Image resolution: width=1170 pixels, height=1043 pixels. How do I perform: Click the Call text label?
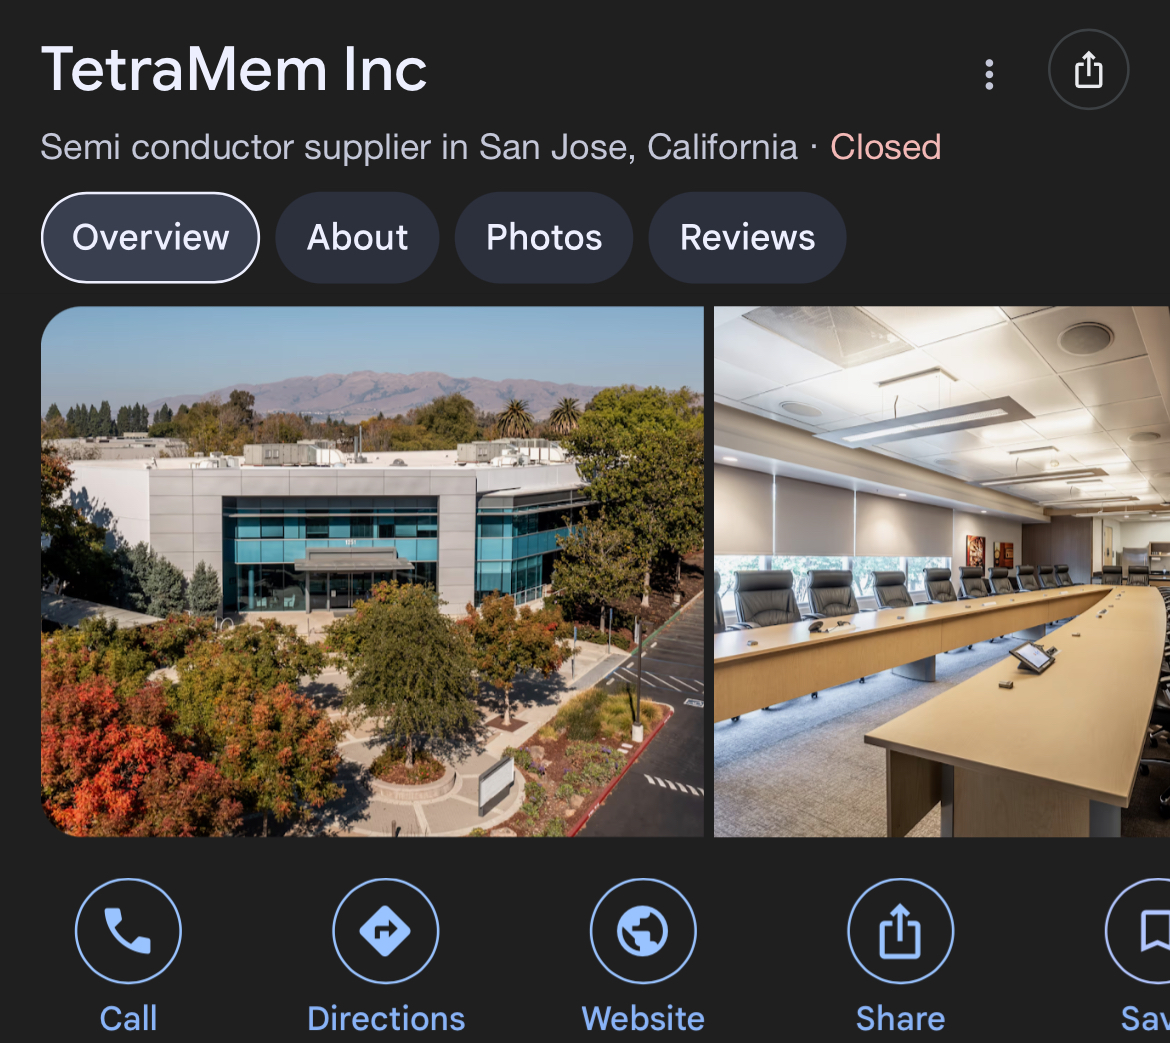tap(128, 1018)
